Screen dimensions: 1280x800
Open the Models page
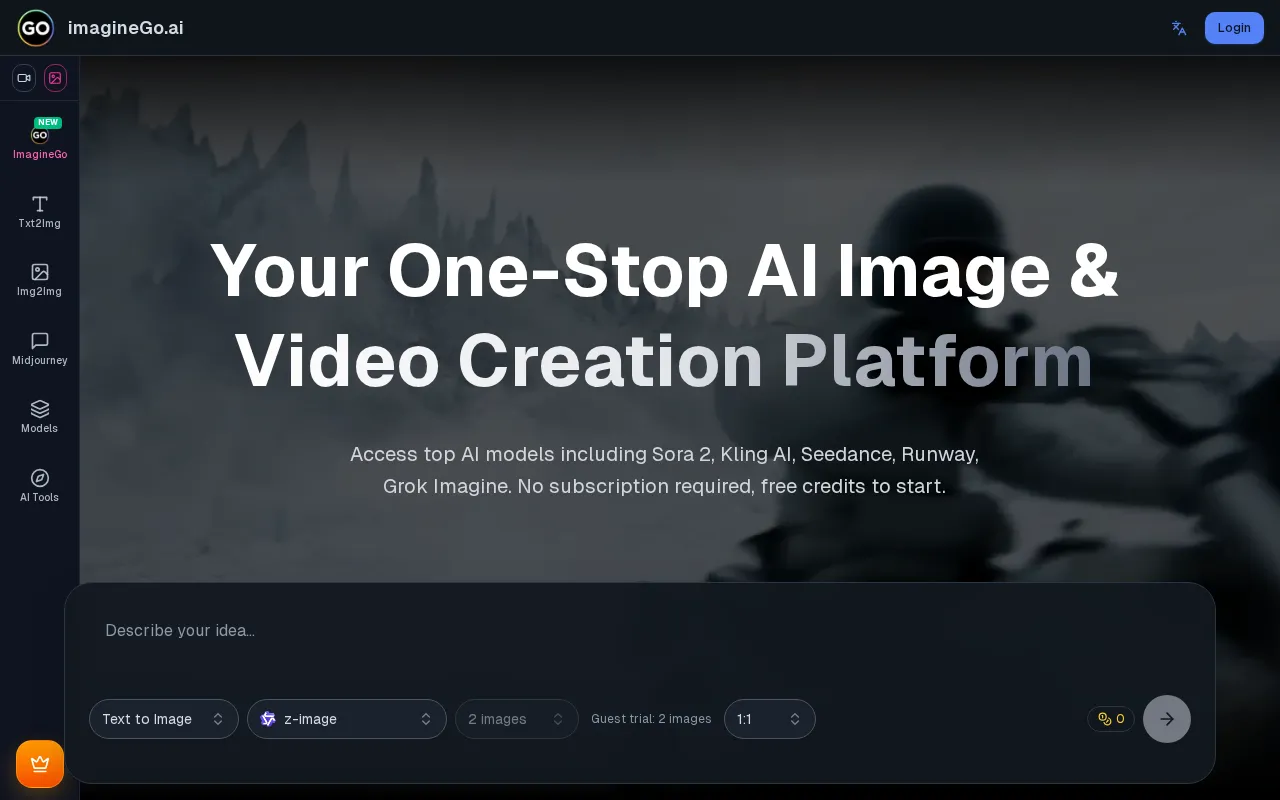(x=40, y=417)
